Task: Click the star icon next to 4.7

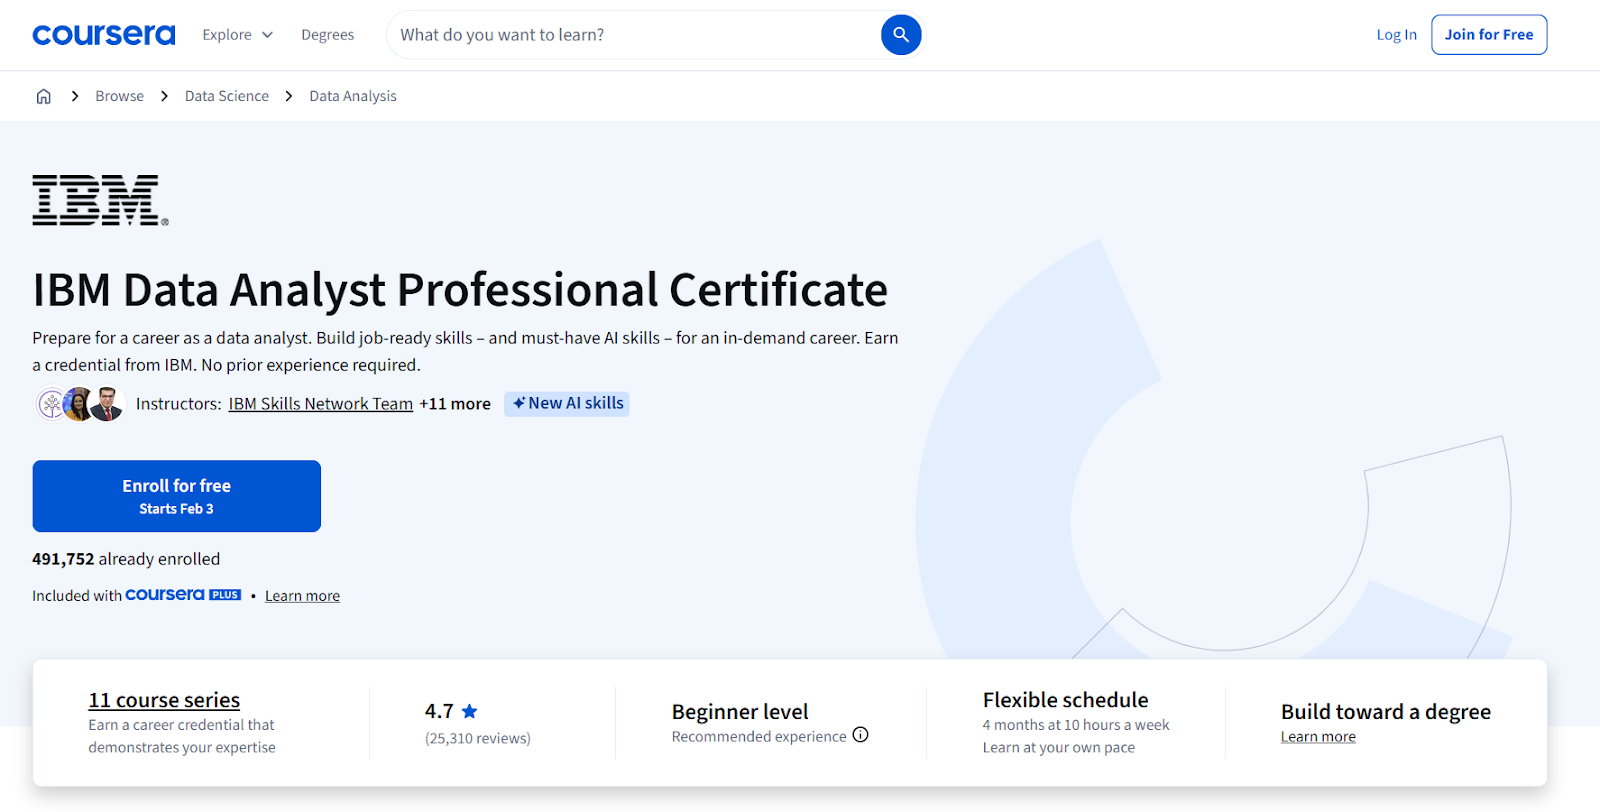Action: tap(469, 711)
